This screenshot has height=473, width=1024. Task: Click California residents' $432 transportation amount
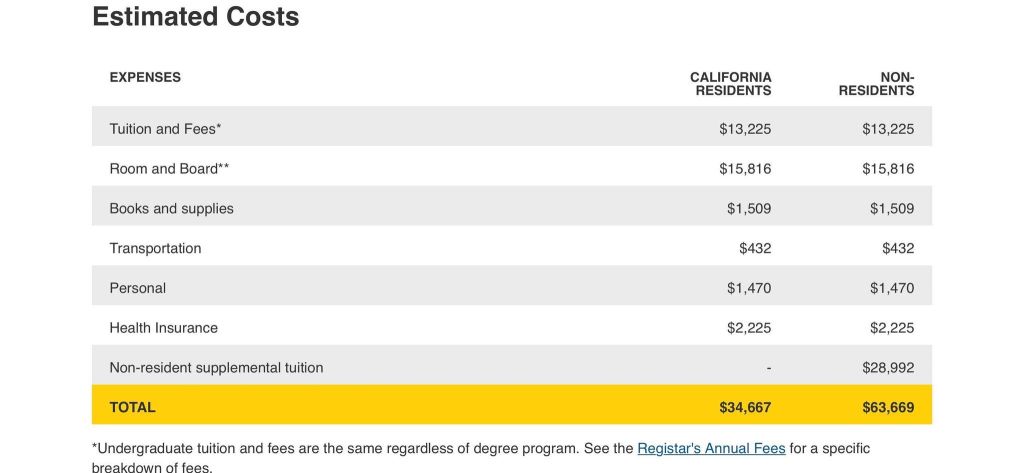point(755,248)
